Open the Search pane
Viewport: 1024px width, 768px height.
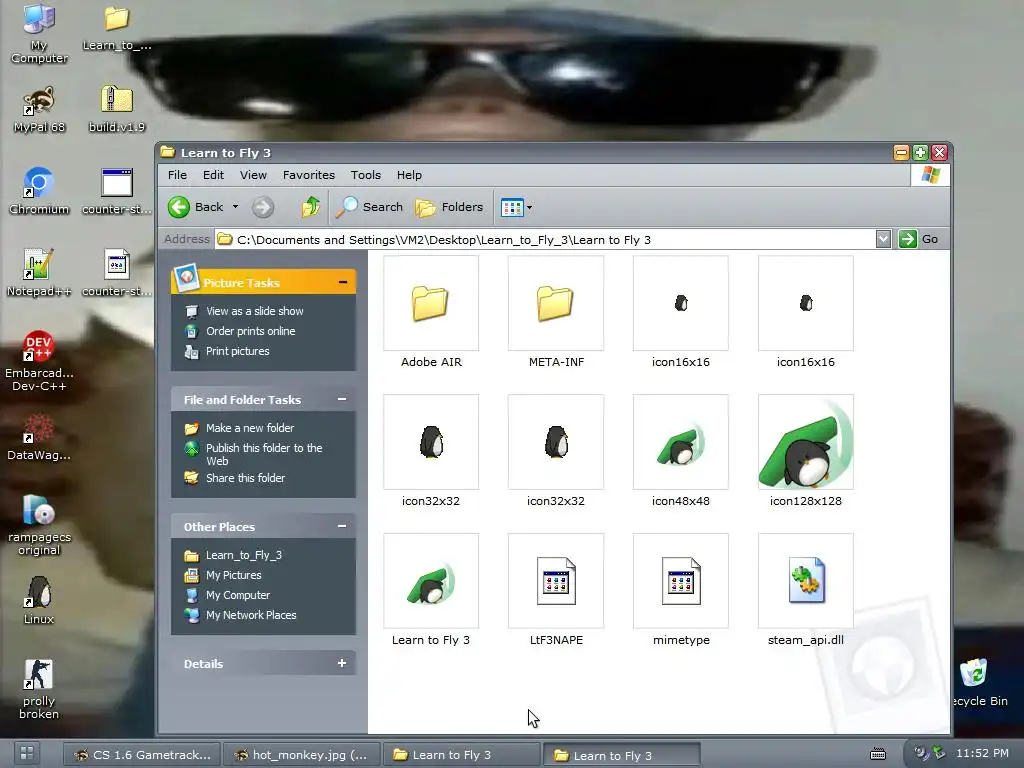[x=370, y=207]
